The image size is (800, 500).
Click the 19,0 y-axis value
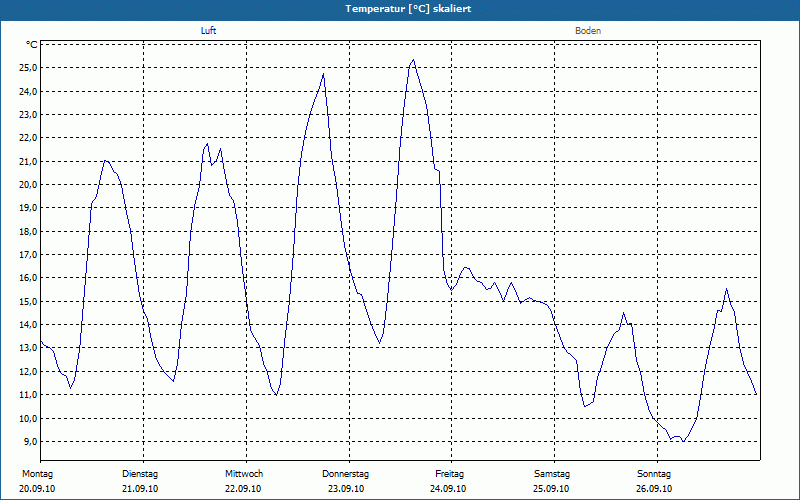point(28,208)
